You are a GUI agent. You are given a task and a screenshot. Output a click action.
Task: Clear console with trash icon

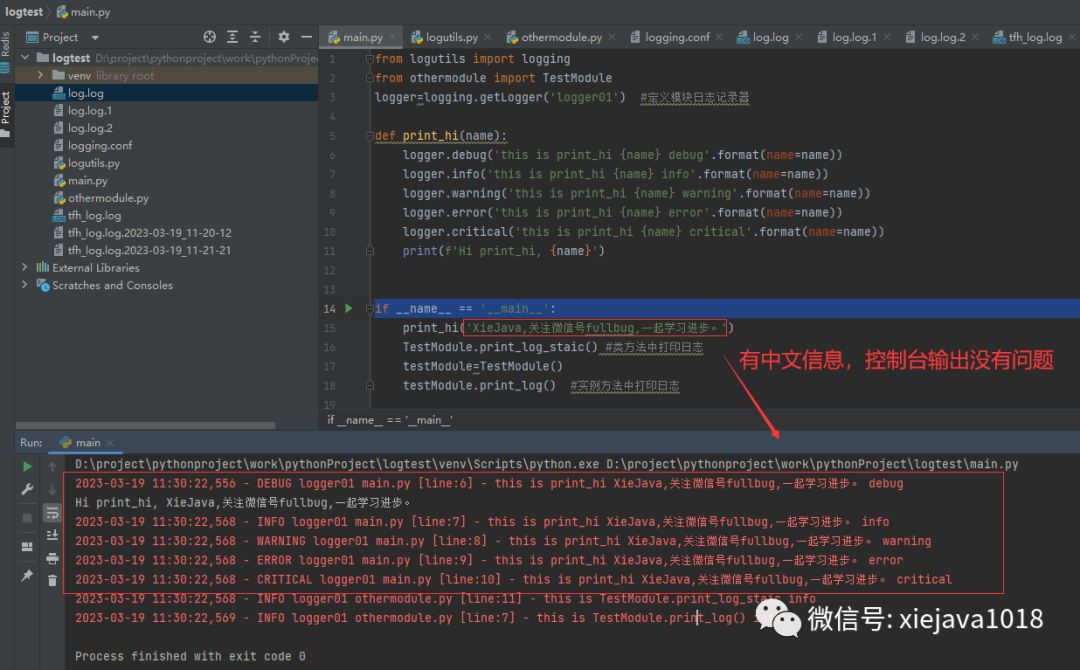pos(52,580)
